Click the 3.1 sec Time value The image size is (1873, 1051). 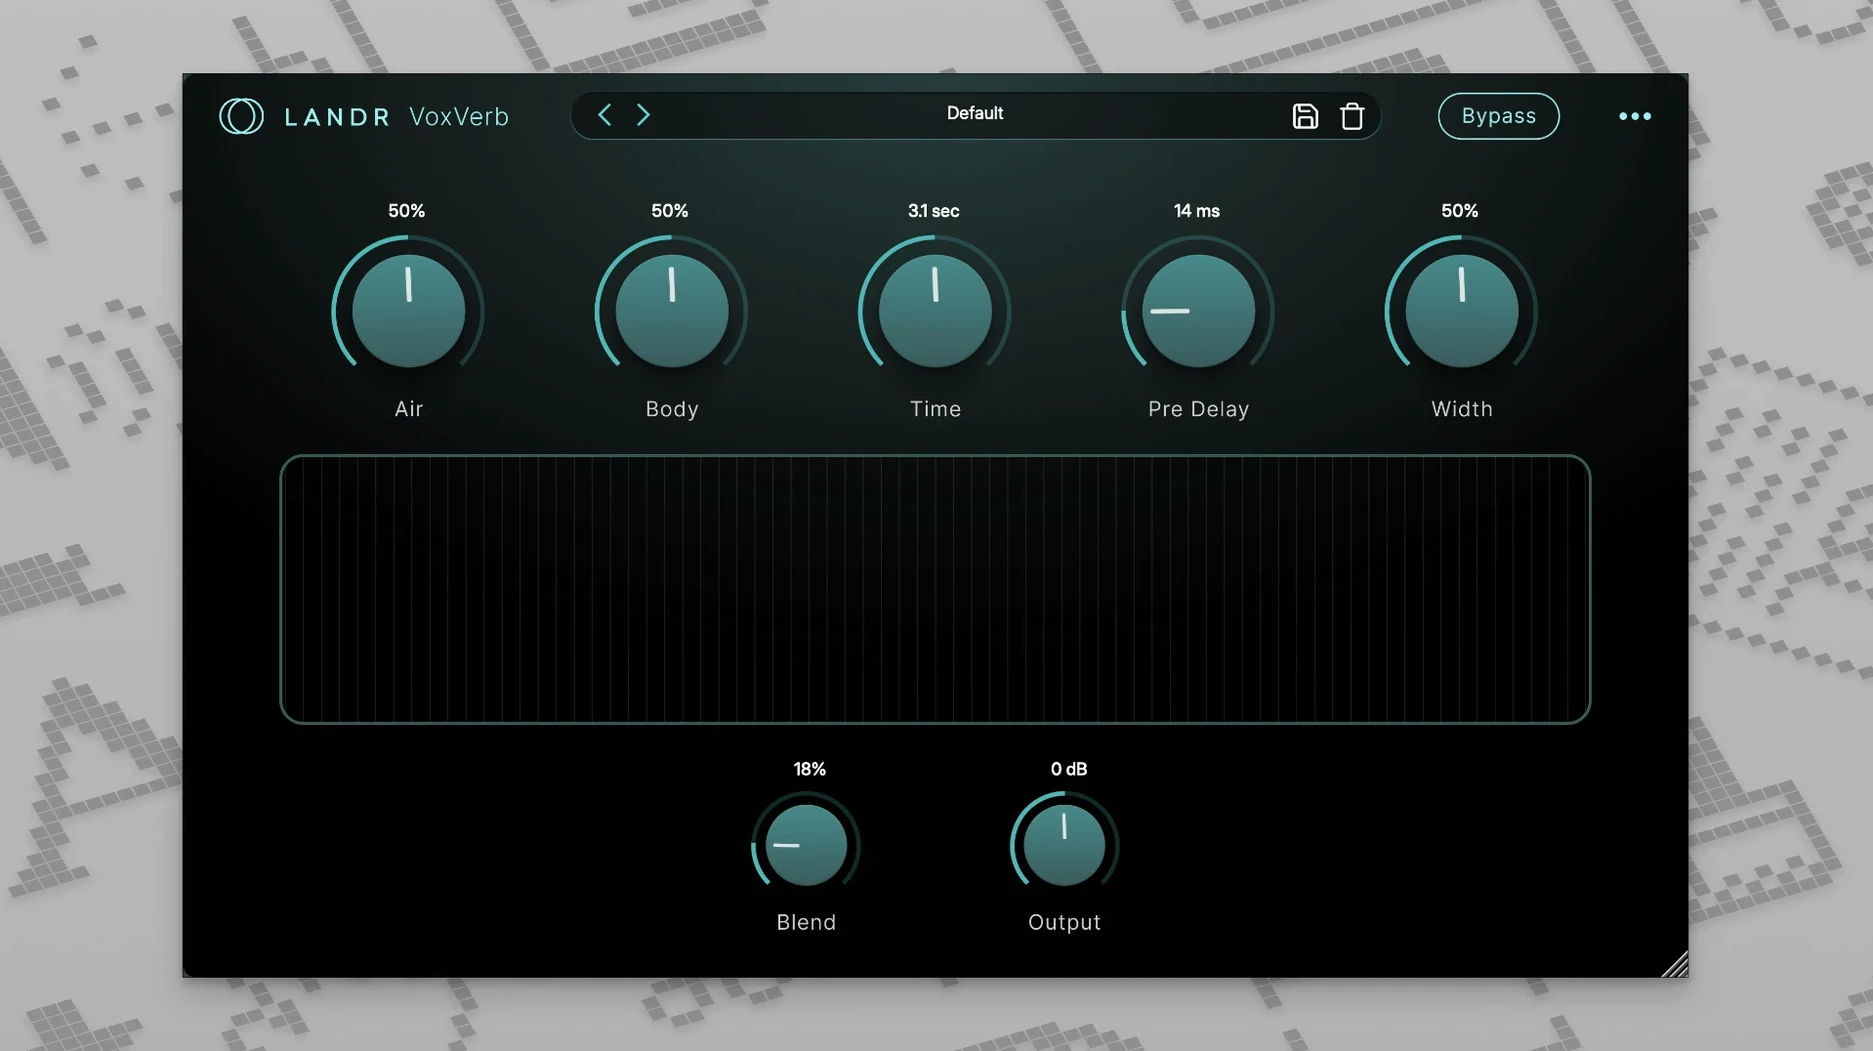click(x=933, y=211)
